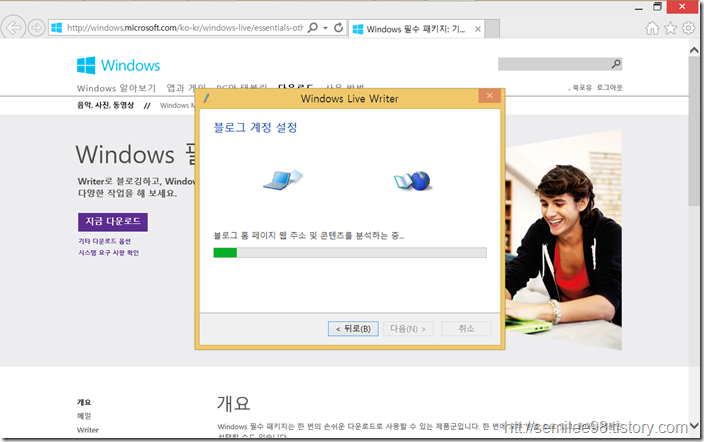Click the 로그아웃 link
The width and height of the screenshot is (704, 442).
tap(609, 88)
